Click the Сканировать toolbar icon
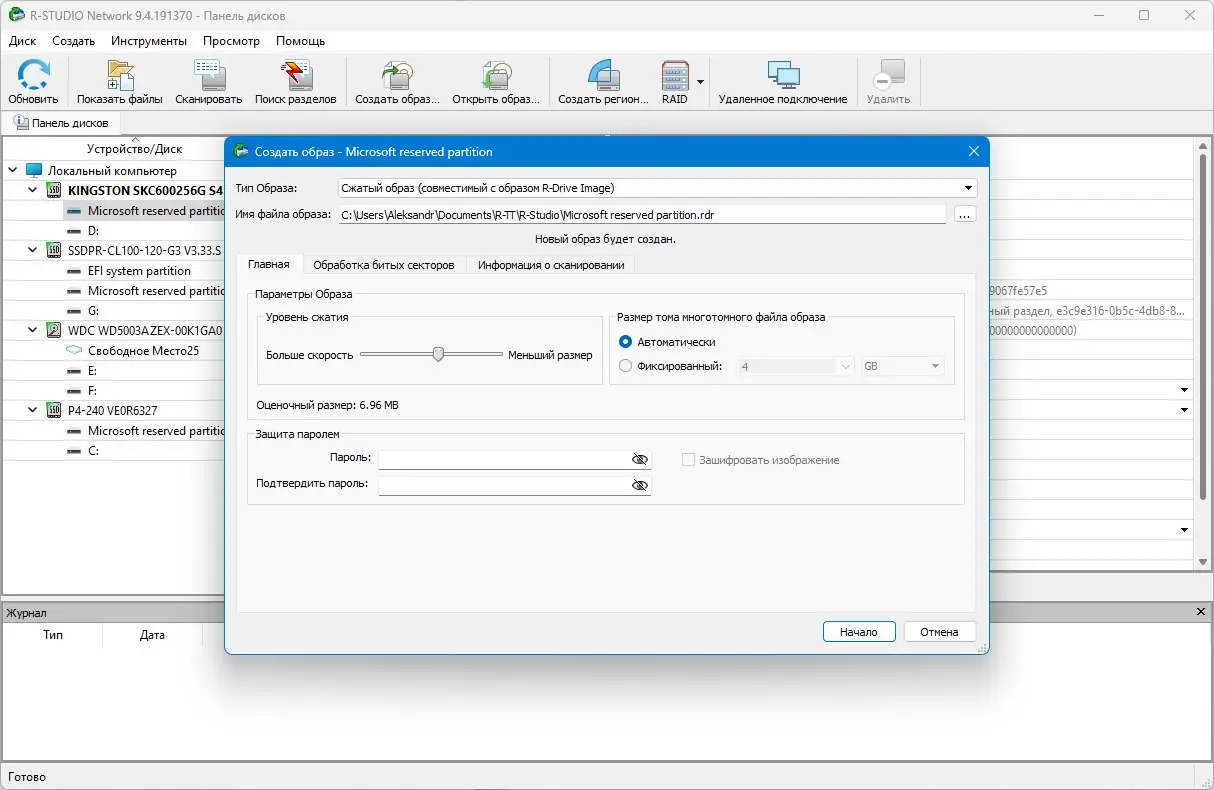 coord(209,75)
